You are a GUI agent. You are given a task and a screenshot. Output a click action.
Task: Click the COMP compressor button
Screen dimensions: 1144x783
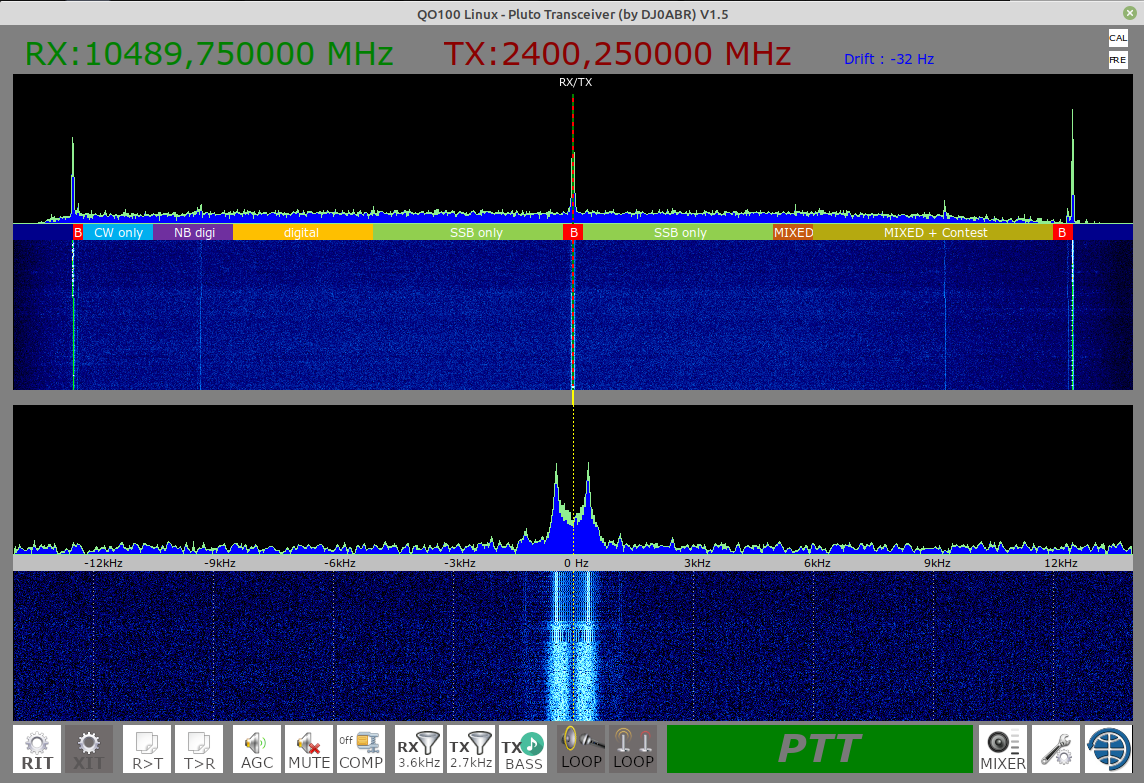click(361, 750)
